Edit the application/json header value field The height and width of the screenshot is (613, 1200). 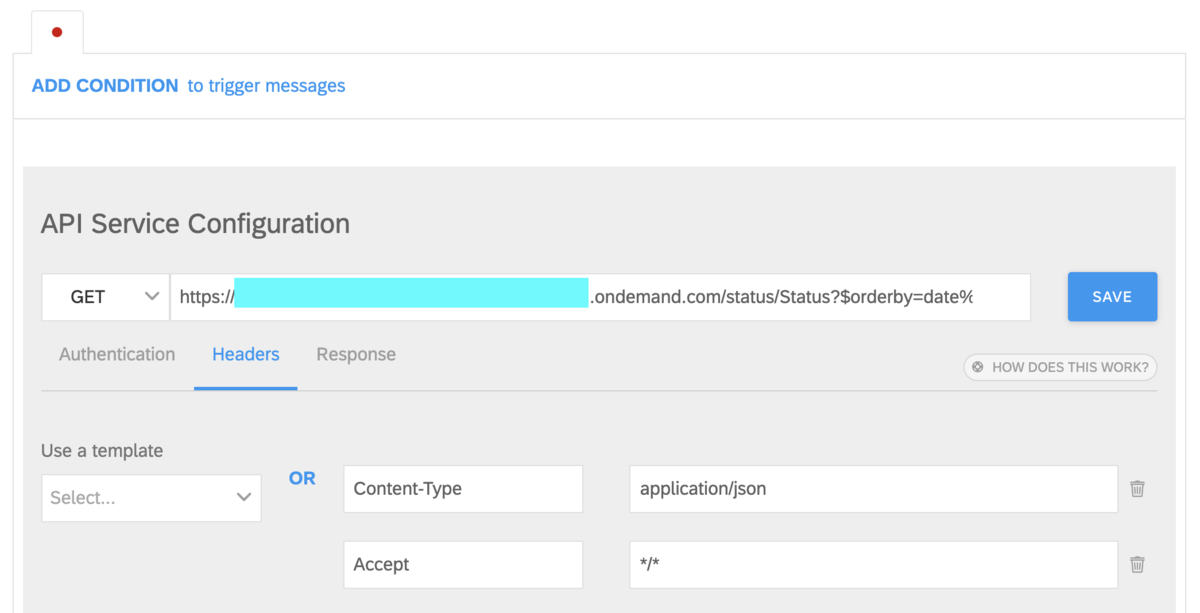(x=873, y=489)
